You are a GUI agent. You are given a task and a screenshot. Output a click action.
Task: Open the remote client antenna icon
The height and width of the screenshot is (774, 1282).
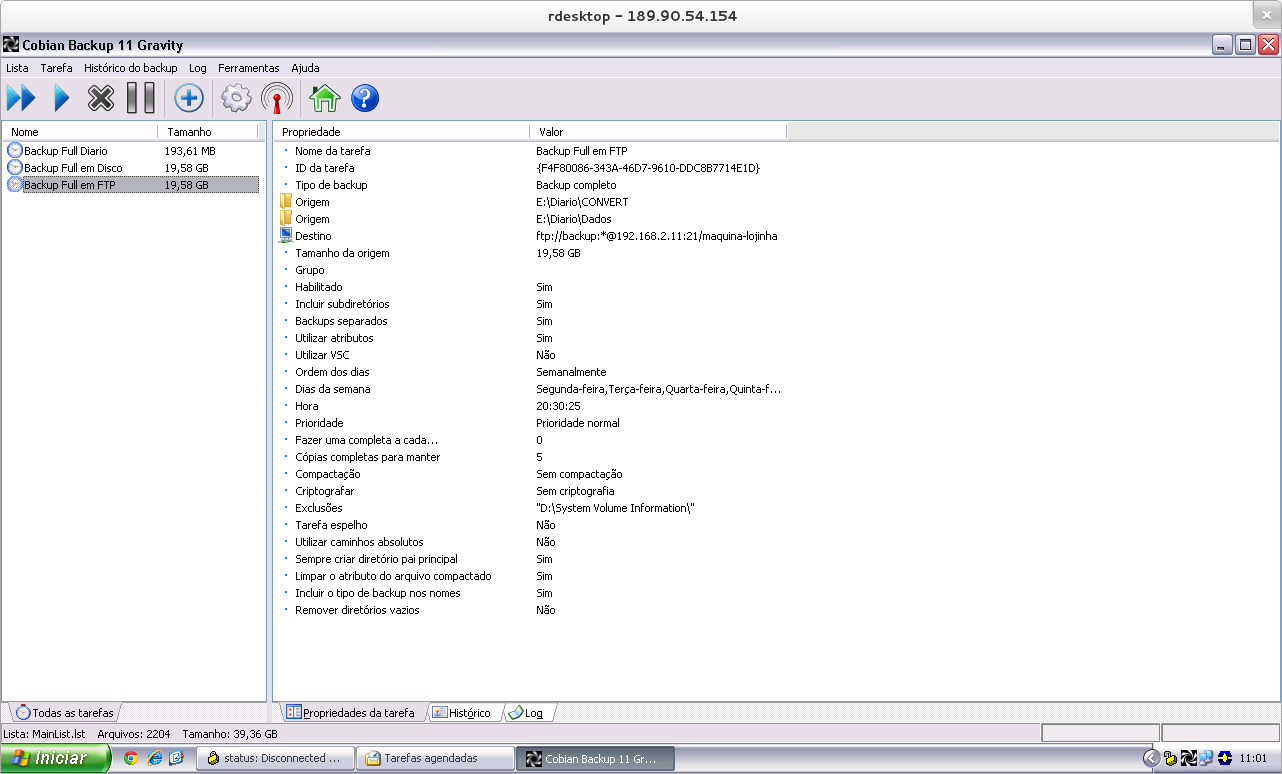pos(277,98)
